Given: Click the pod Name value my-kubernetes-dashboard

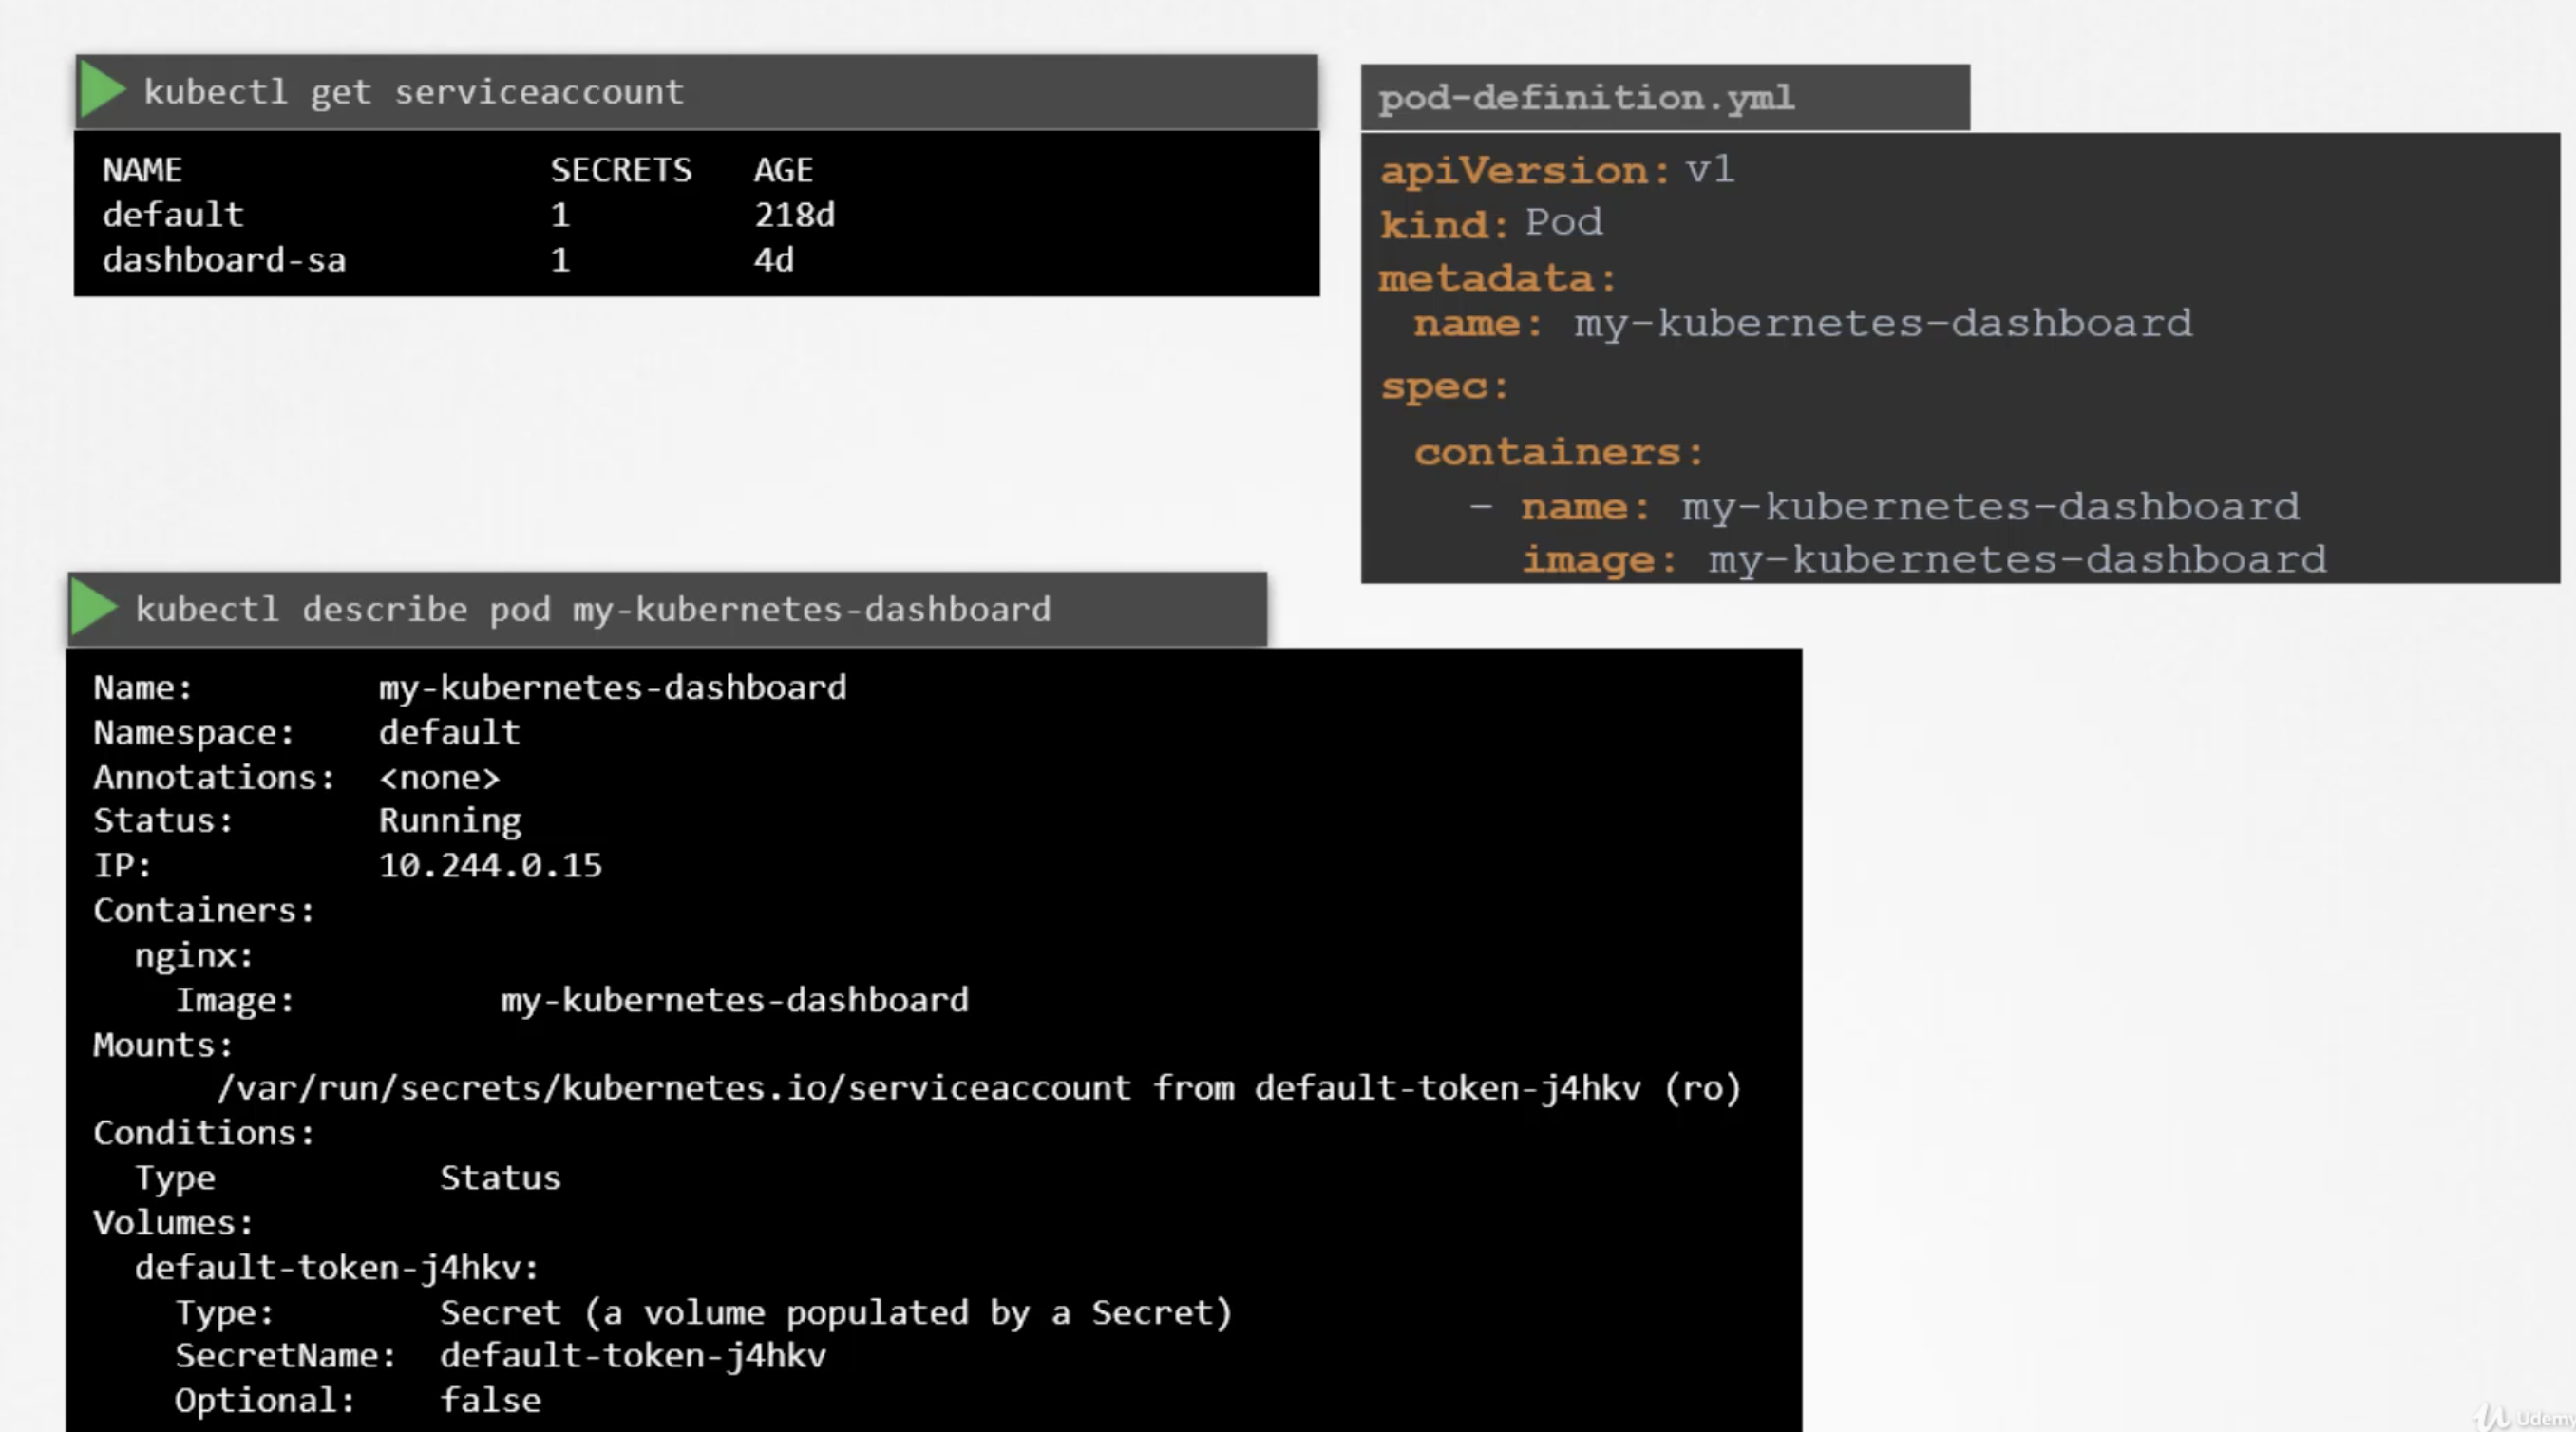Looking at the screenshot, I should click(613, 688).
